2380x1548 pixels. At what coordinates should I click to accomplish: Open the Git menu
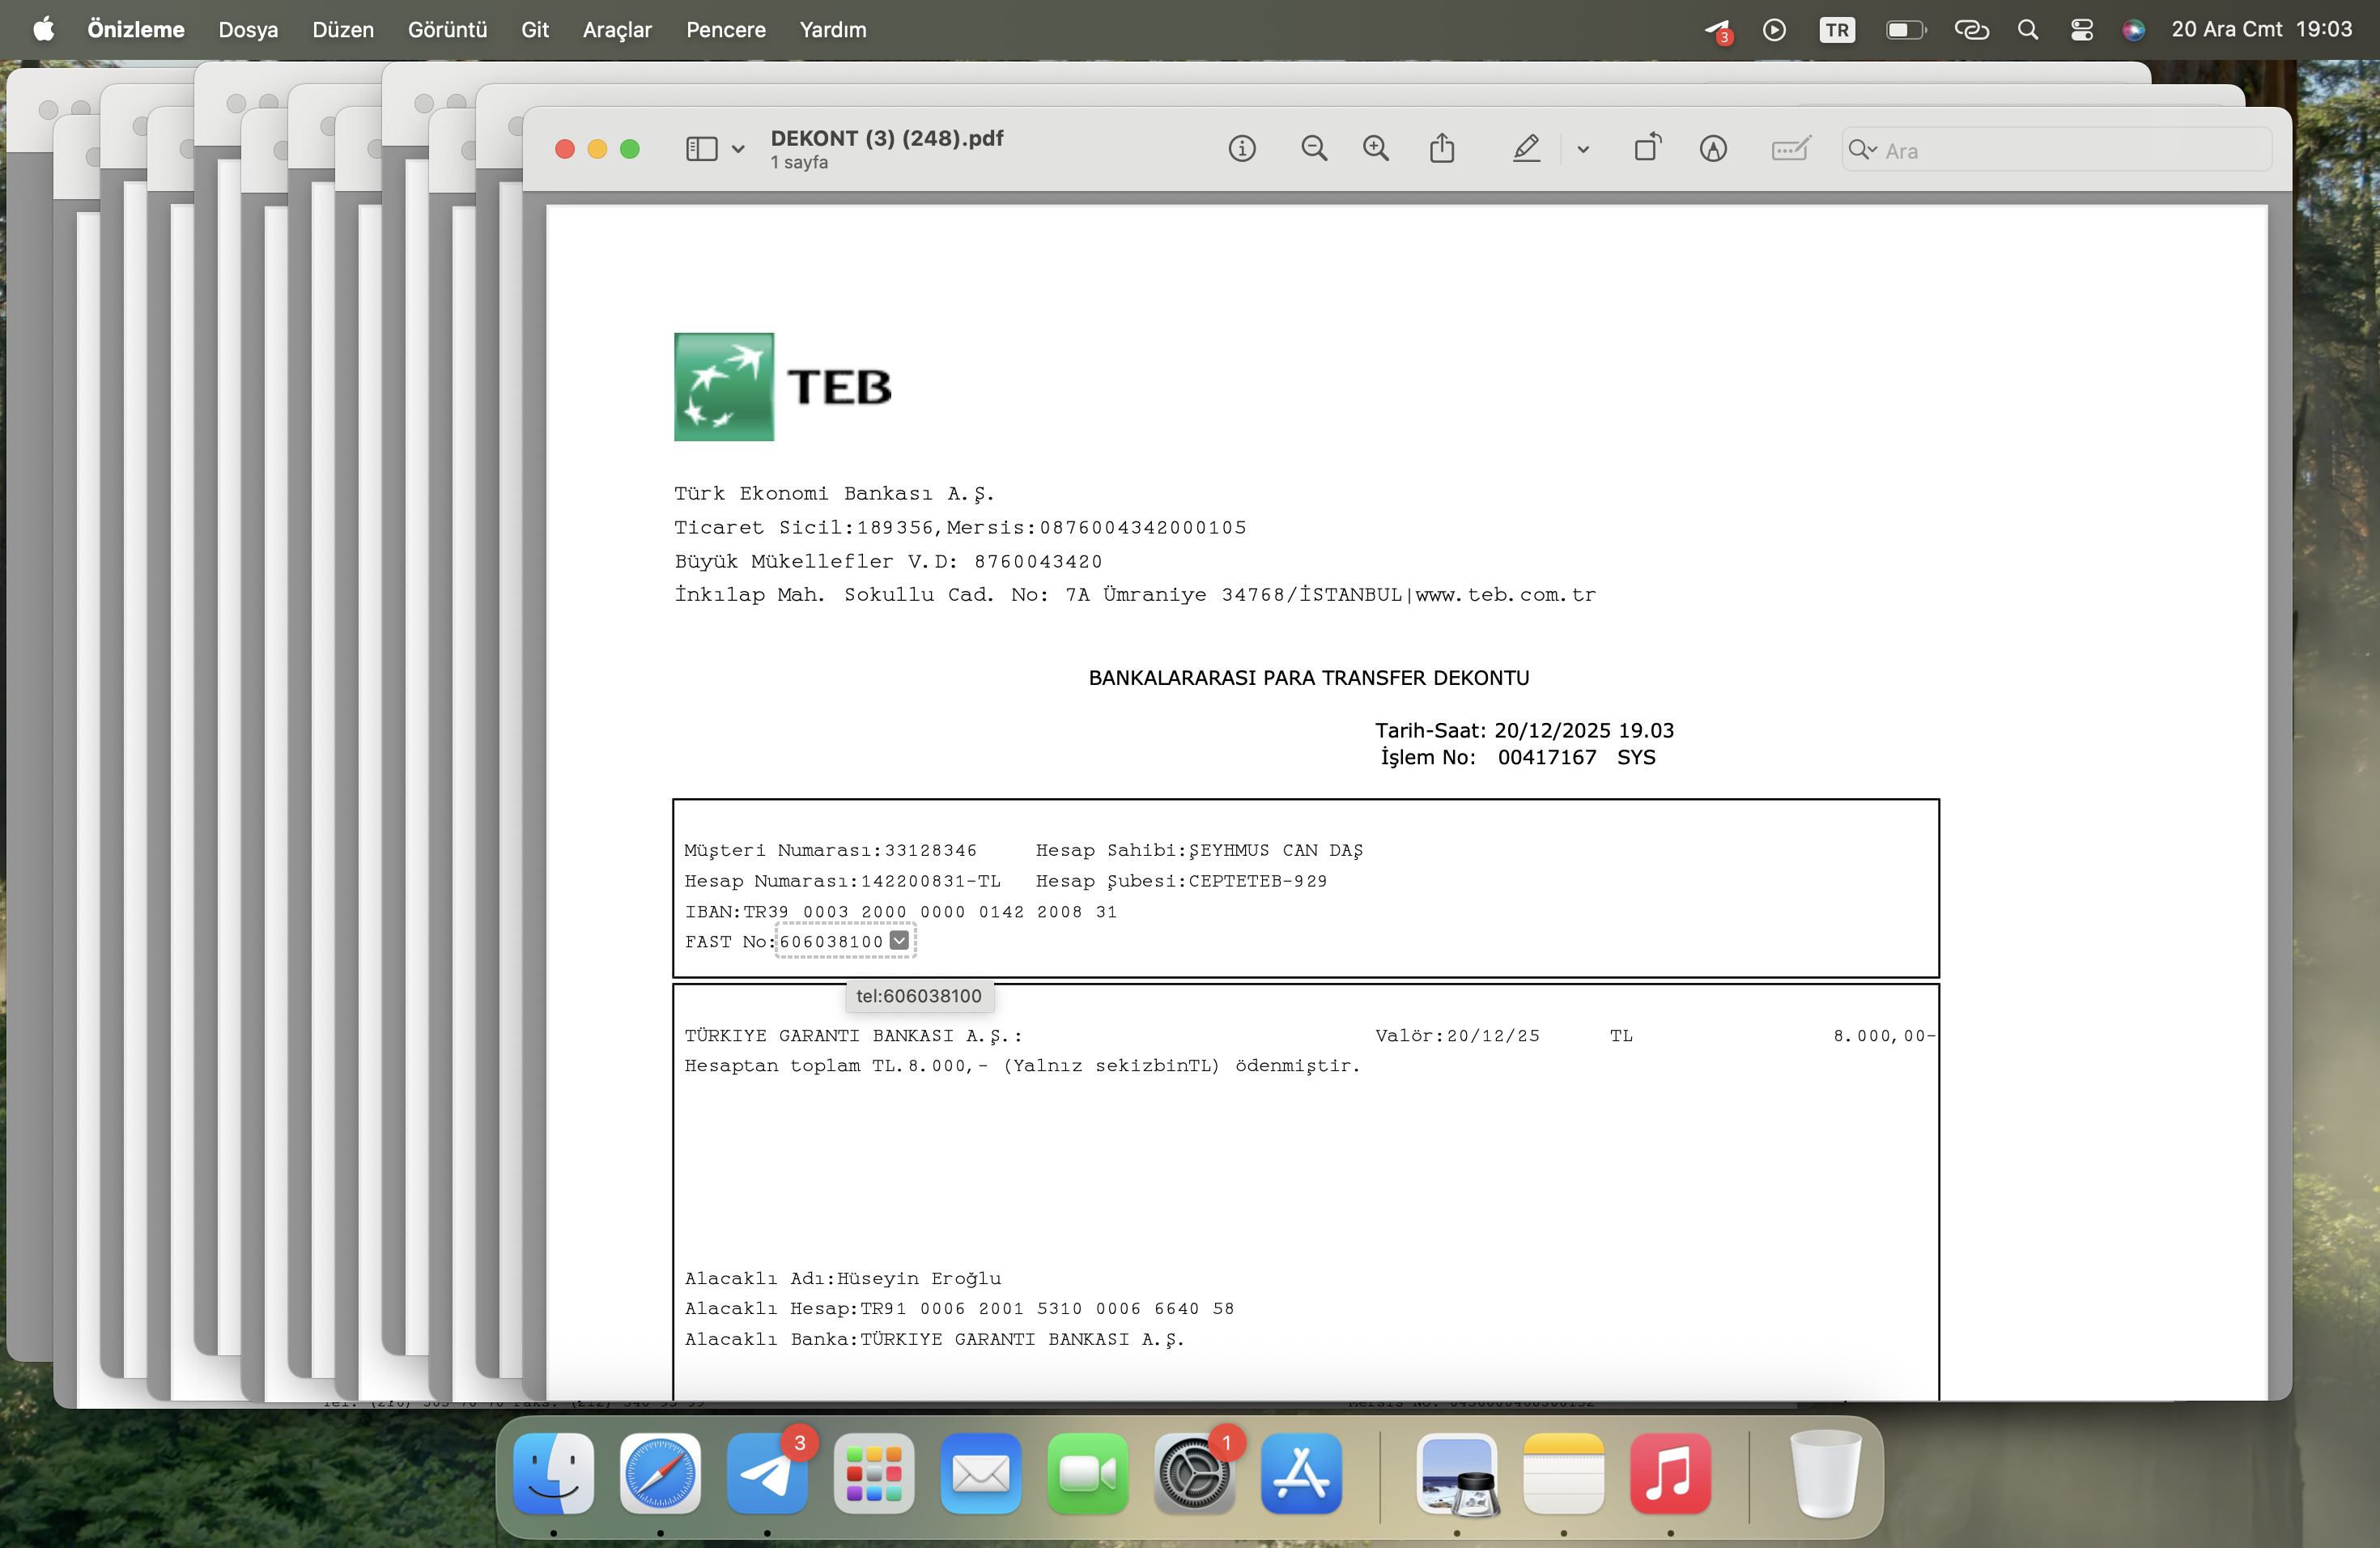coord(535,30)
